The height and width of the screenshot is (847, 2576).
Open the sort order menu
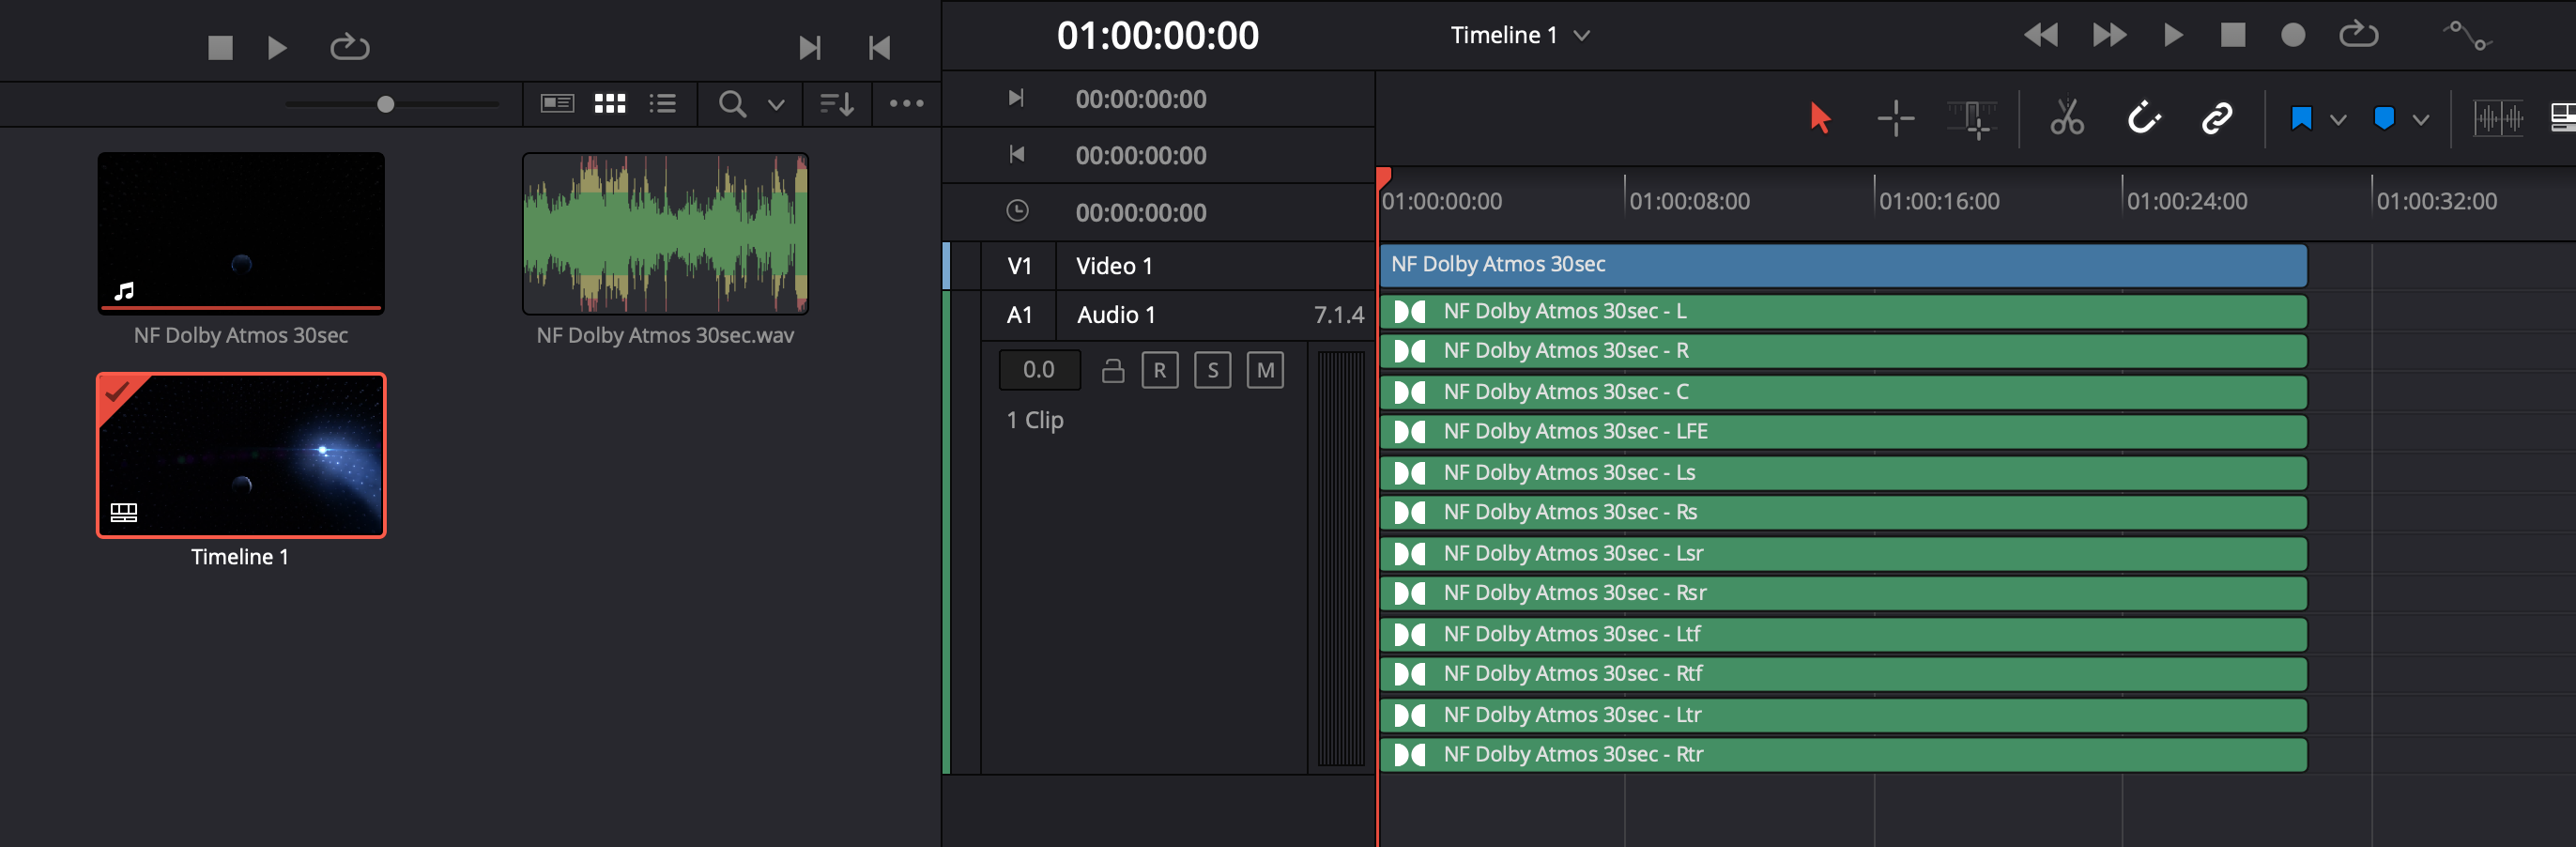(837, 103)
